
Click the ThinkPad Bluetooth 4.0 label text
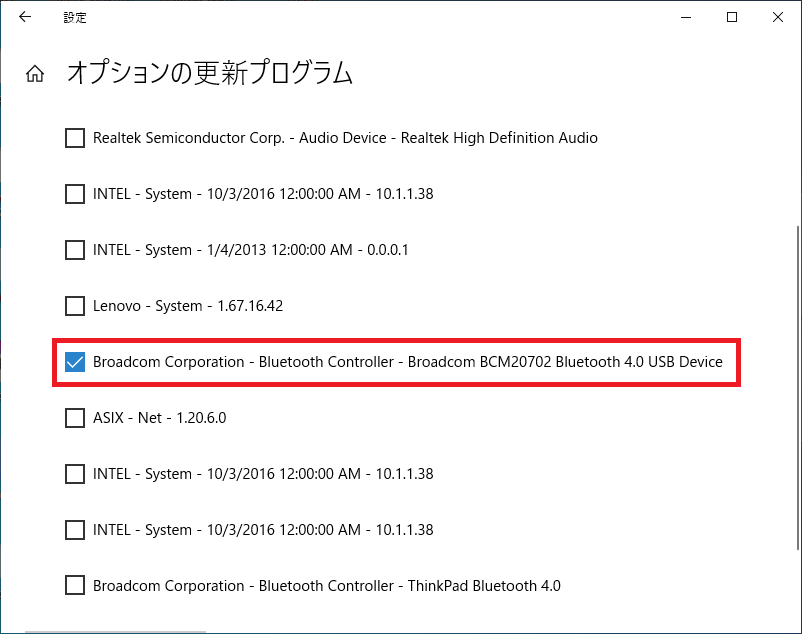point(327,585)
